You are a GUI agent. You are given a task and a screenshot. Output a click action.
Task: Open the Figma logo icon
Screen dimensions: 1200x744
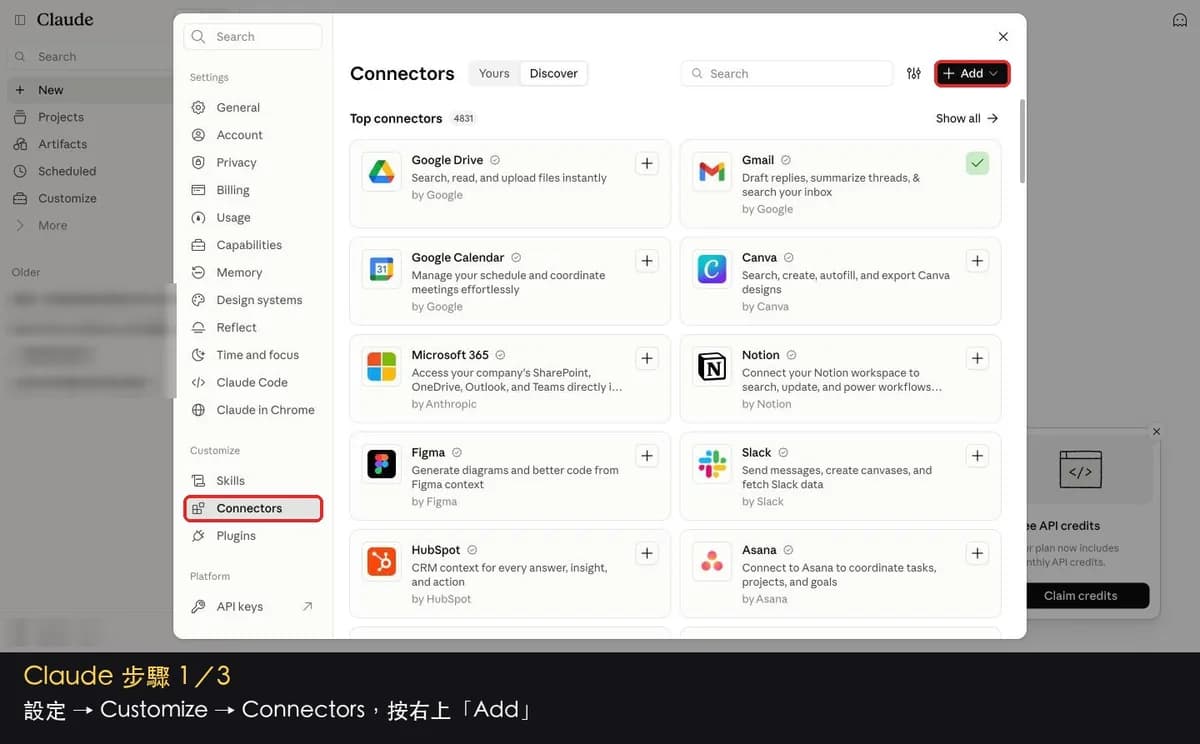click(381, 464)
